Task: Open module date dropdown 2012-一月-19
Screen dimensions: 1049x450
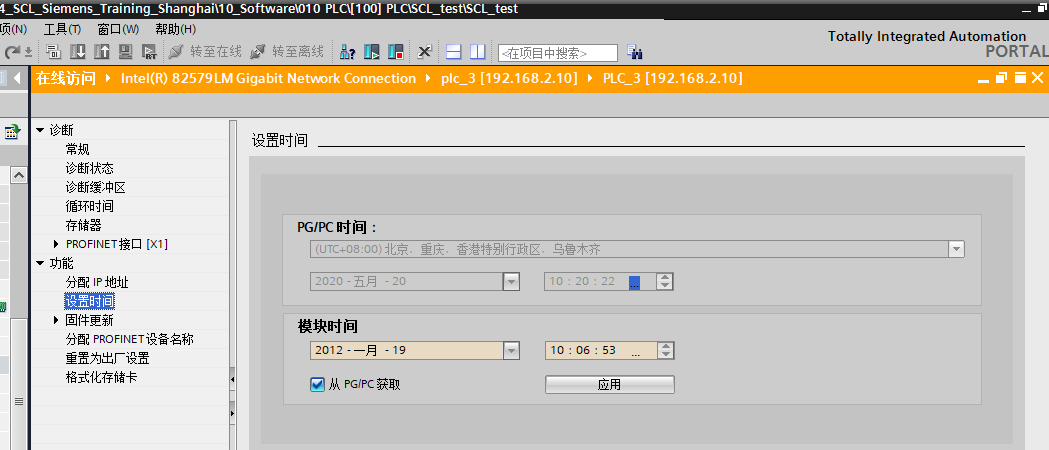Action: point(511,350)
